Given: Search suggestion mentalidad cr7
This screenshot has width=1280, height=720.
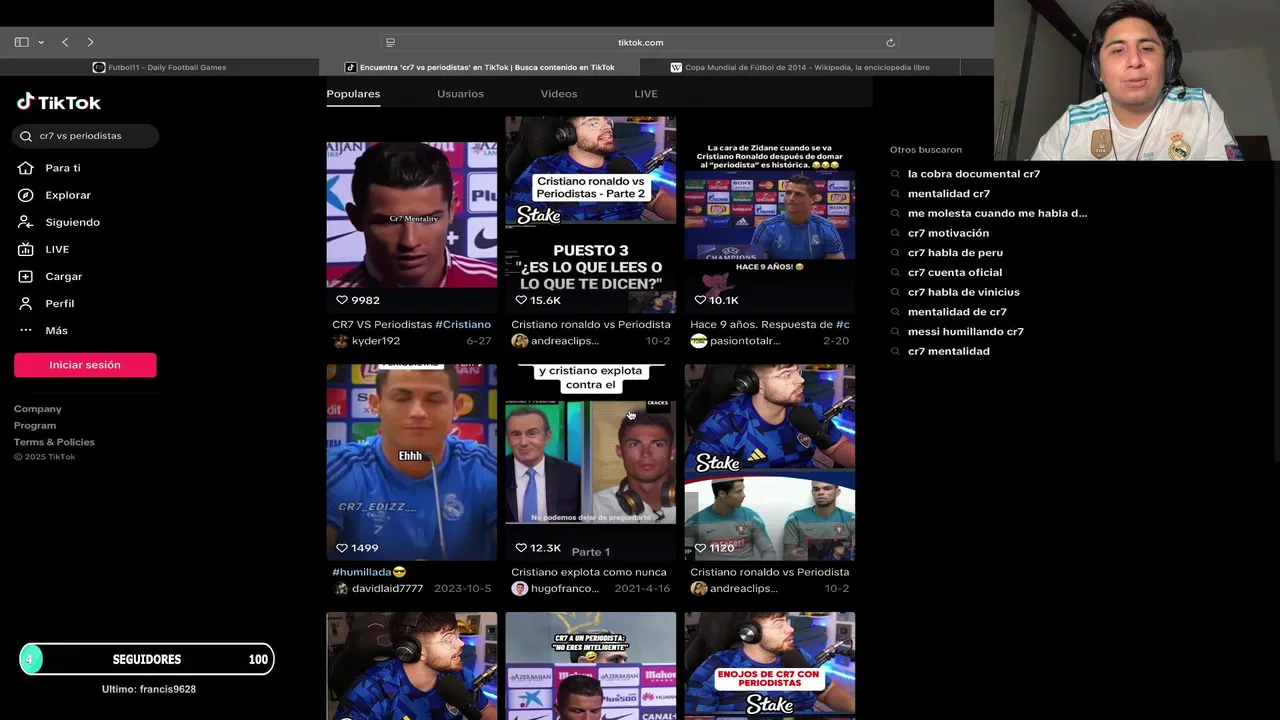Looking at the screenshot, I should 948,194.
